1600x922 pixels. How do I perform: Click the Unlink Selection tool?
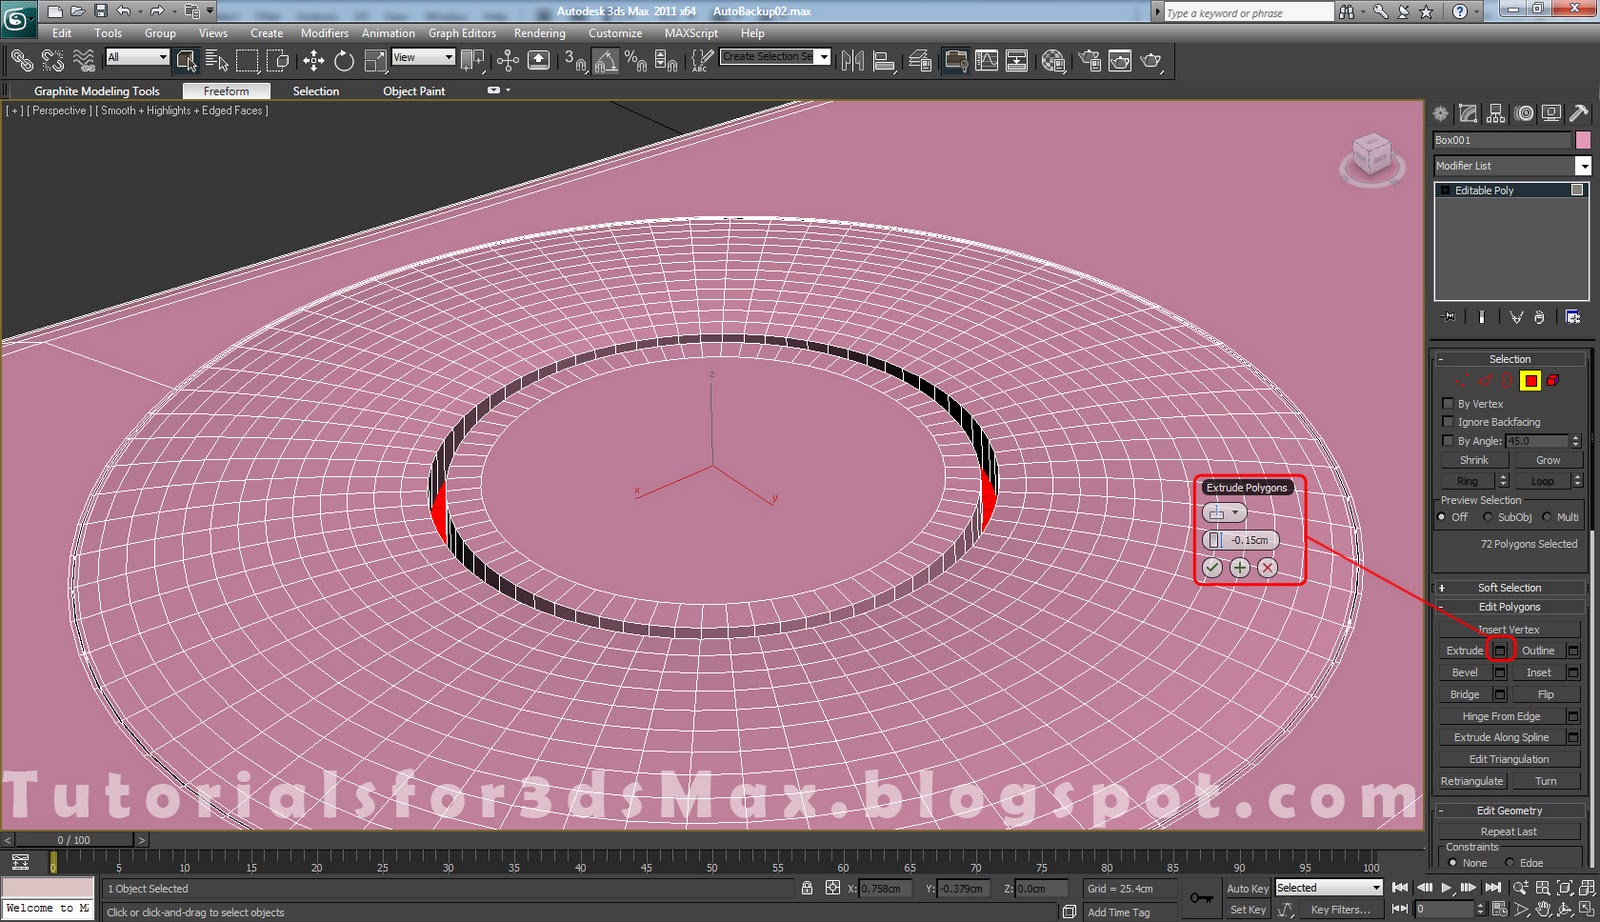point(52,61)
